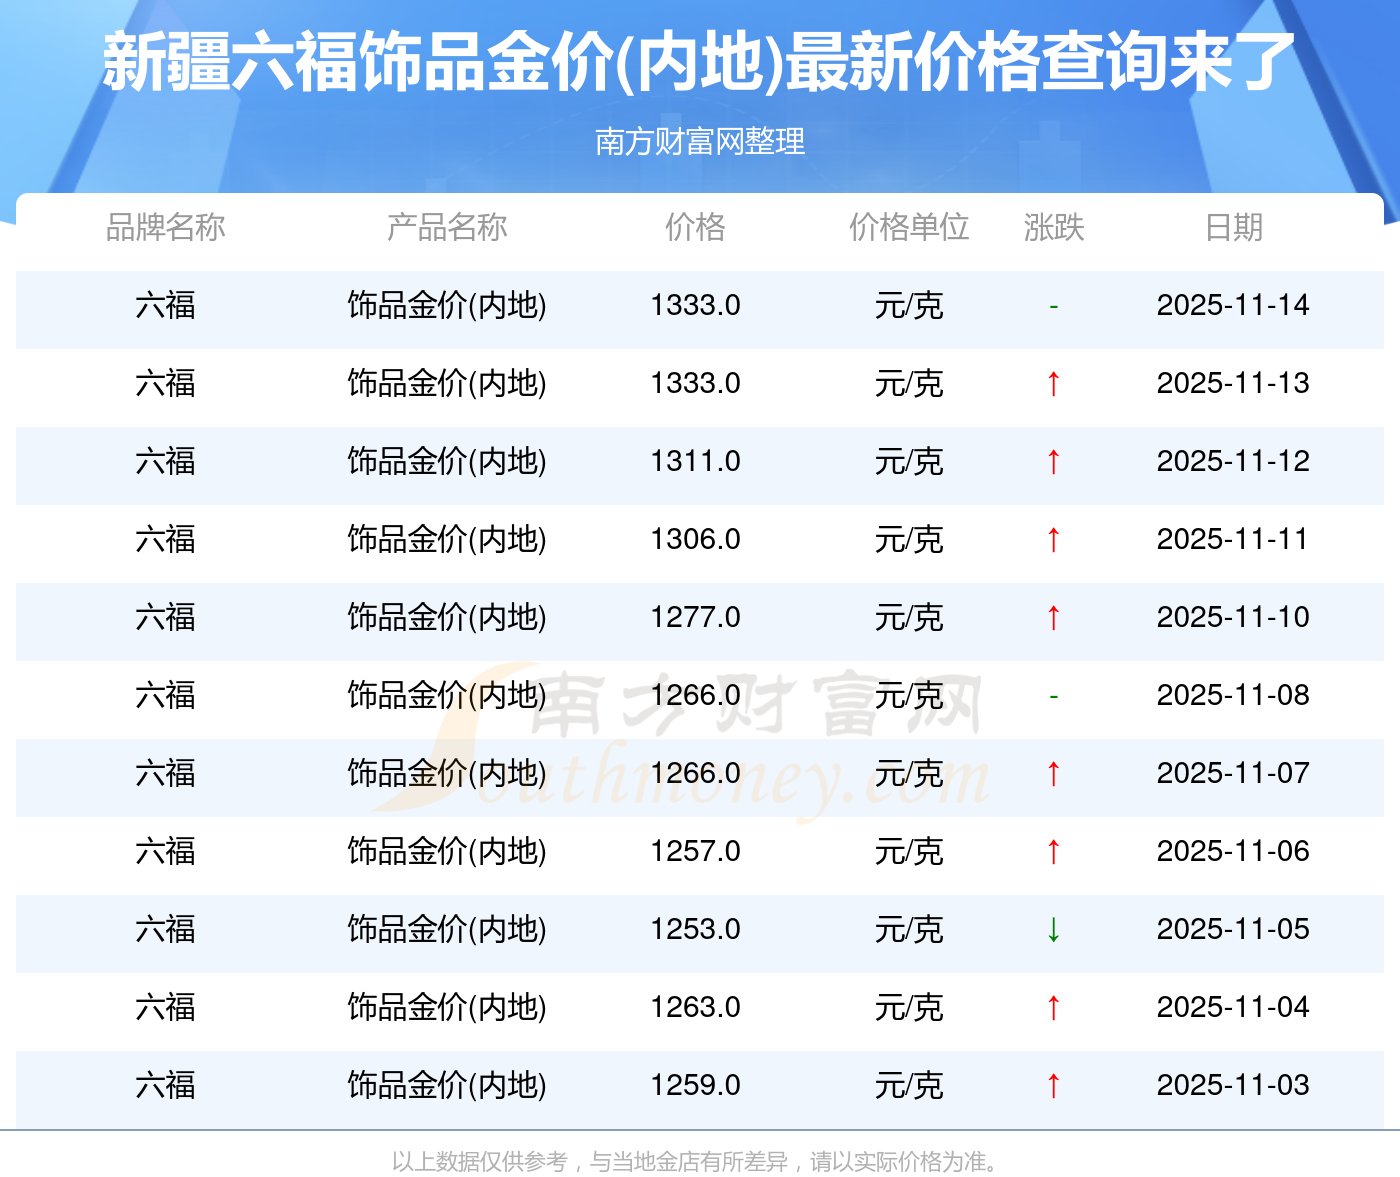Click the 元/克 unit for 2025-11-03

[x=909, y=1085]
